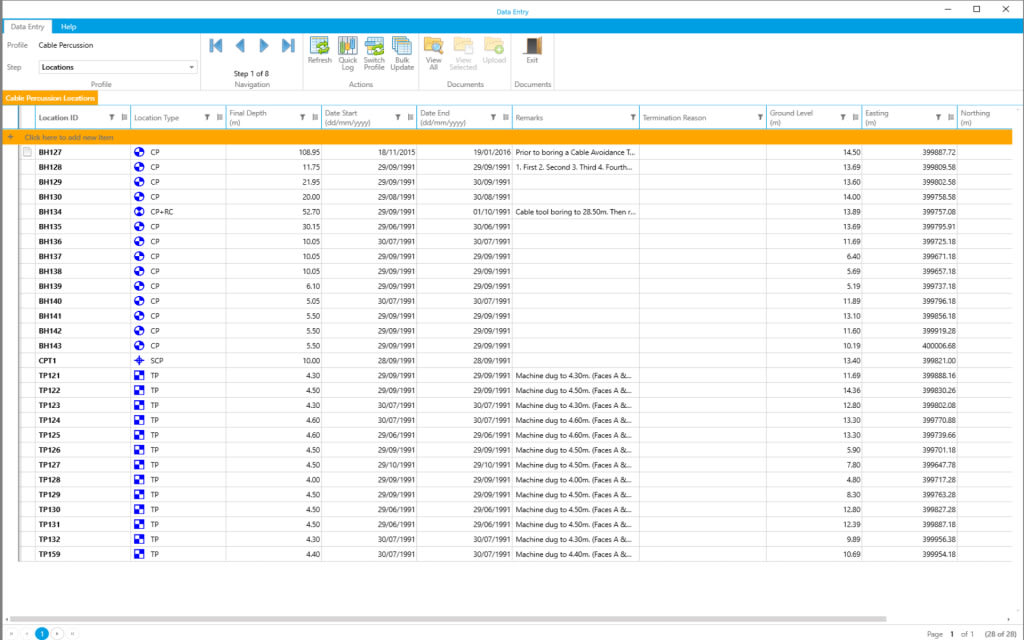Image resolution: width=1024 pixels, height=640 pixels.
Task: Click the horizontal scrollbar at grid bottom
Action: (x=450, y=620)
